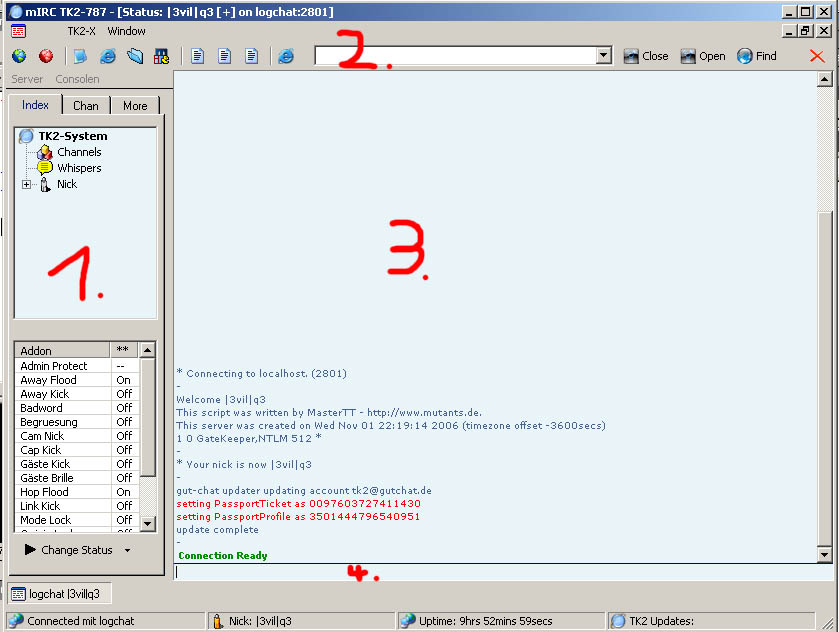Open the Change Status dropdown arrow

[x=127, y=551]
